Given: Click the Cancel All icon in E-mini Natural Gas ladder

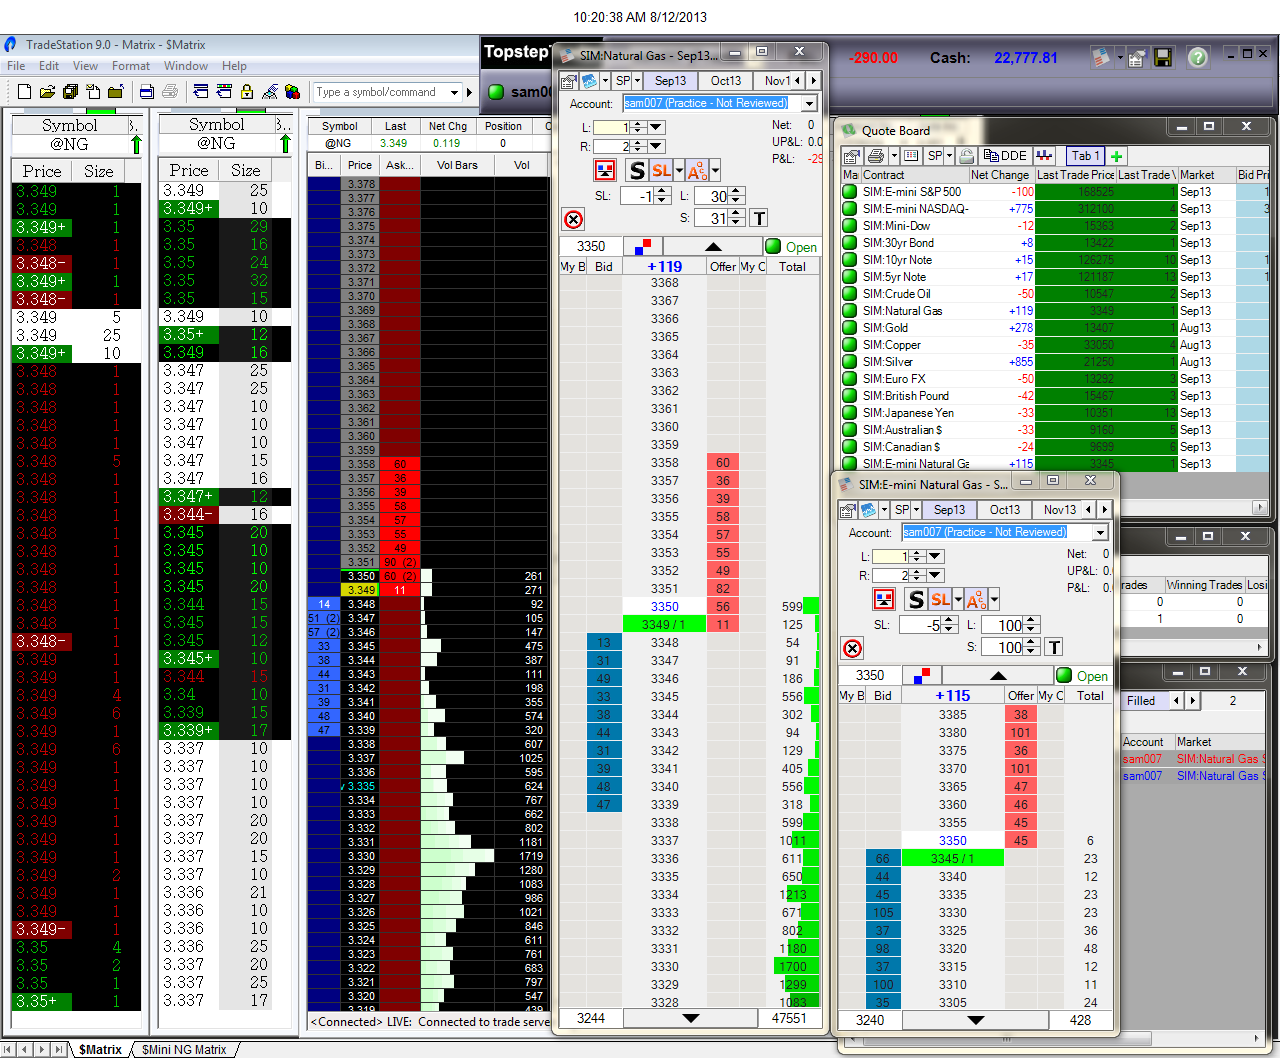Looking at the screenshot, I should pos(852,648).
